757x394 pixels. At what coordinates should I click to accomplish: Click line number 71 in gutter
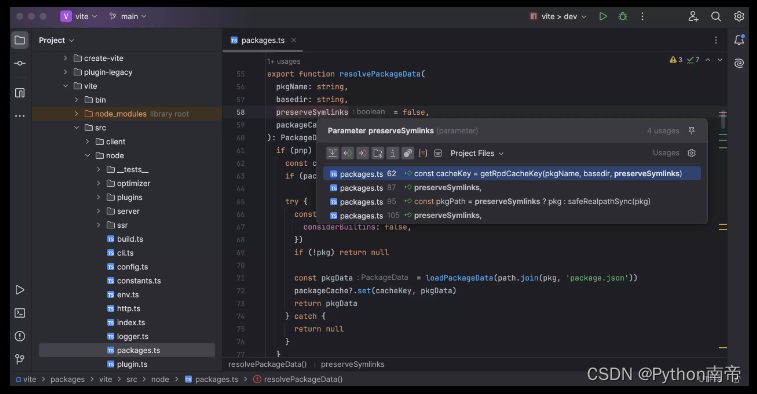pos(240,278)
